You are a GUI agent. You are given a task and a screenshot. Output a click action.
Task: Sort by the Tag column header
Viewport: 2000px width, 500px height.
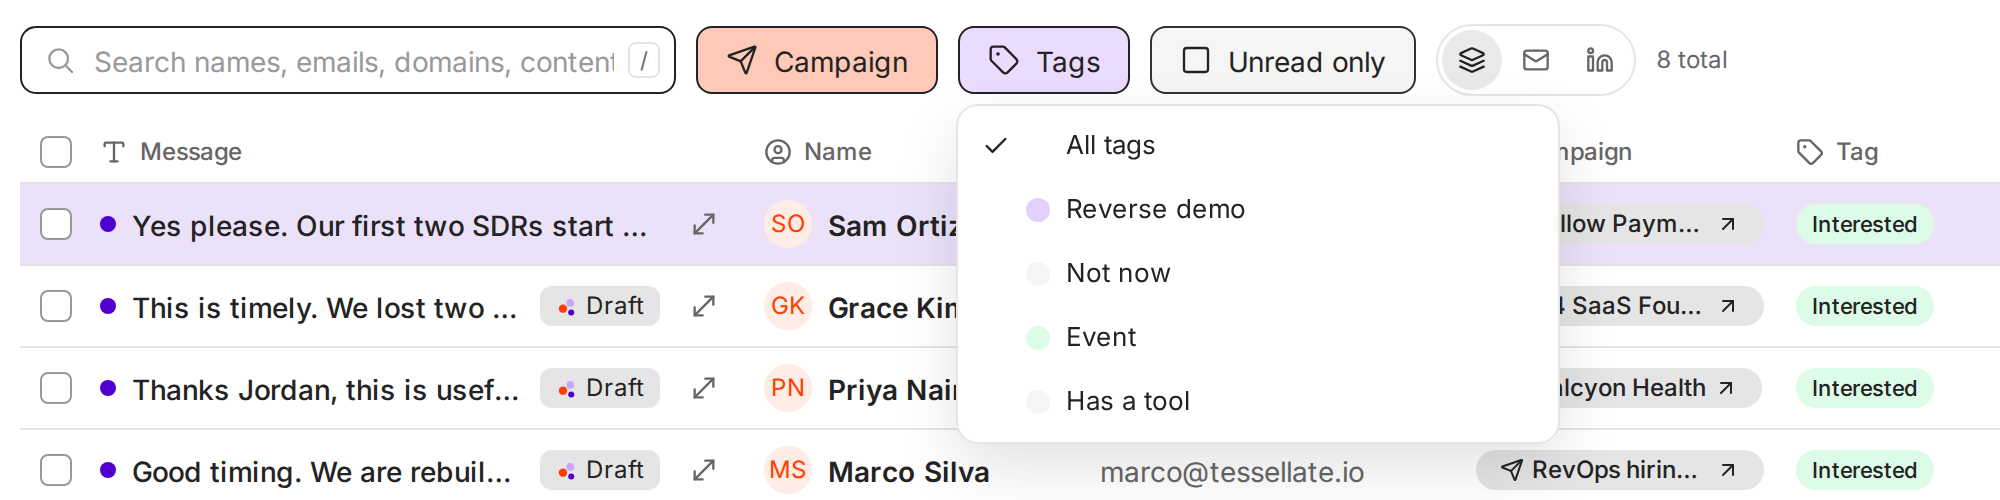point(1838,152)
